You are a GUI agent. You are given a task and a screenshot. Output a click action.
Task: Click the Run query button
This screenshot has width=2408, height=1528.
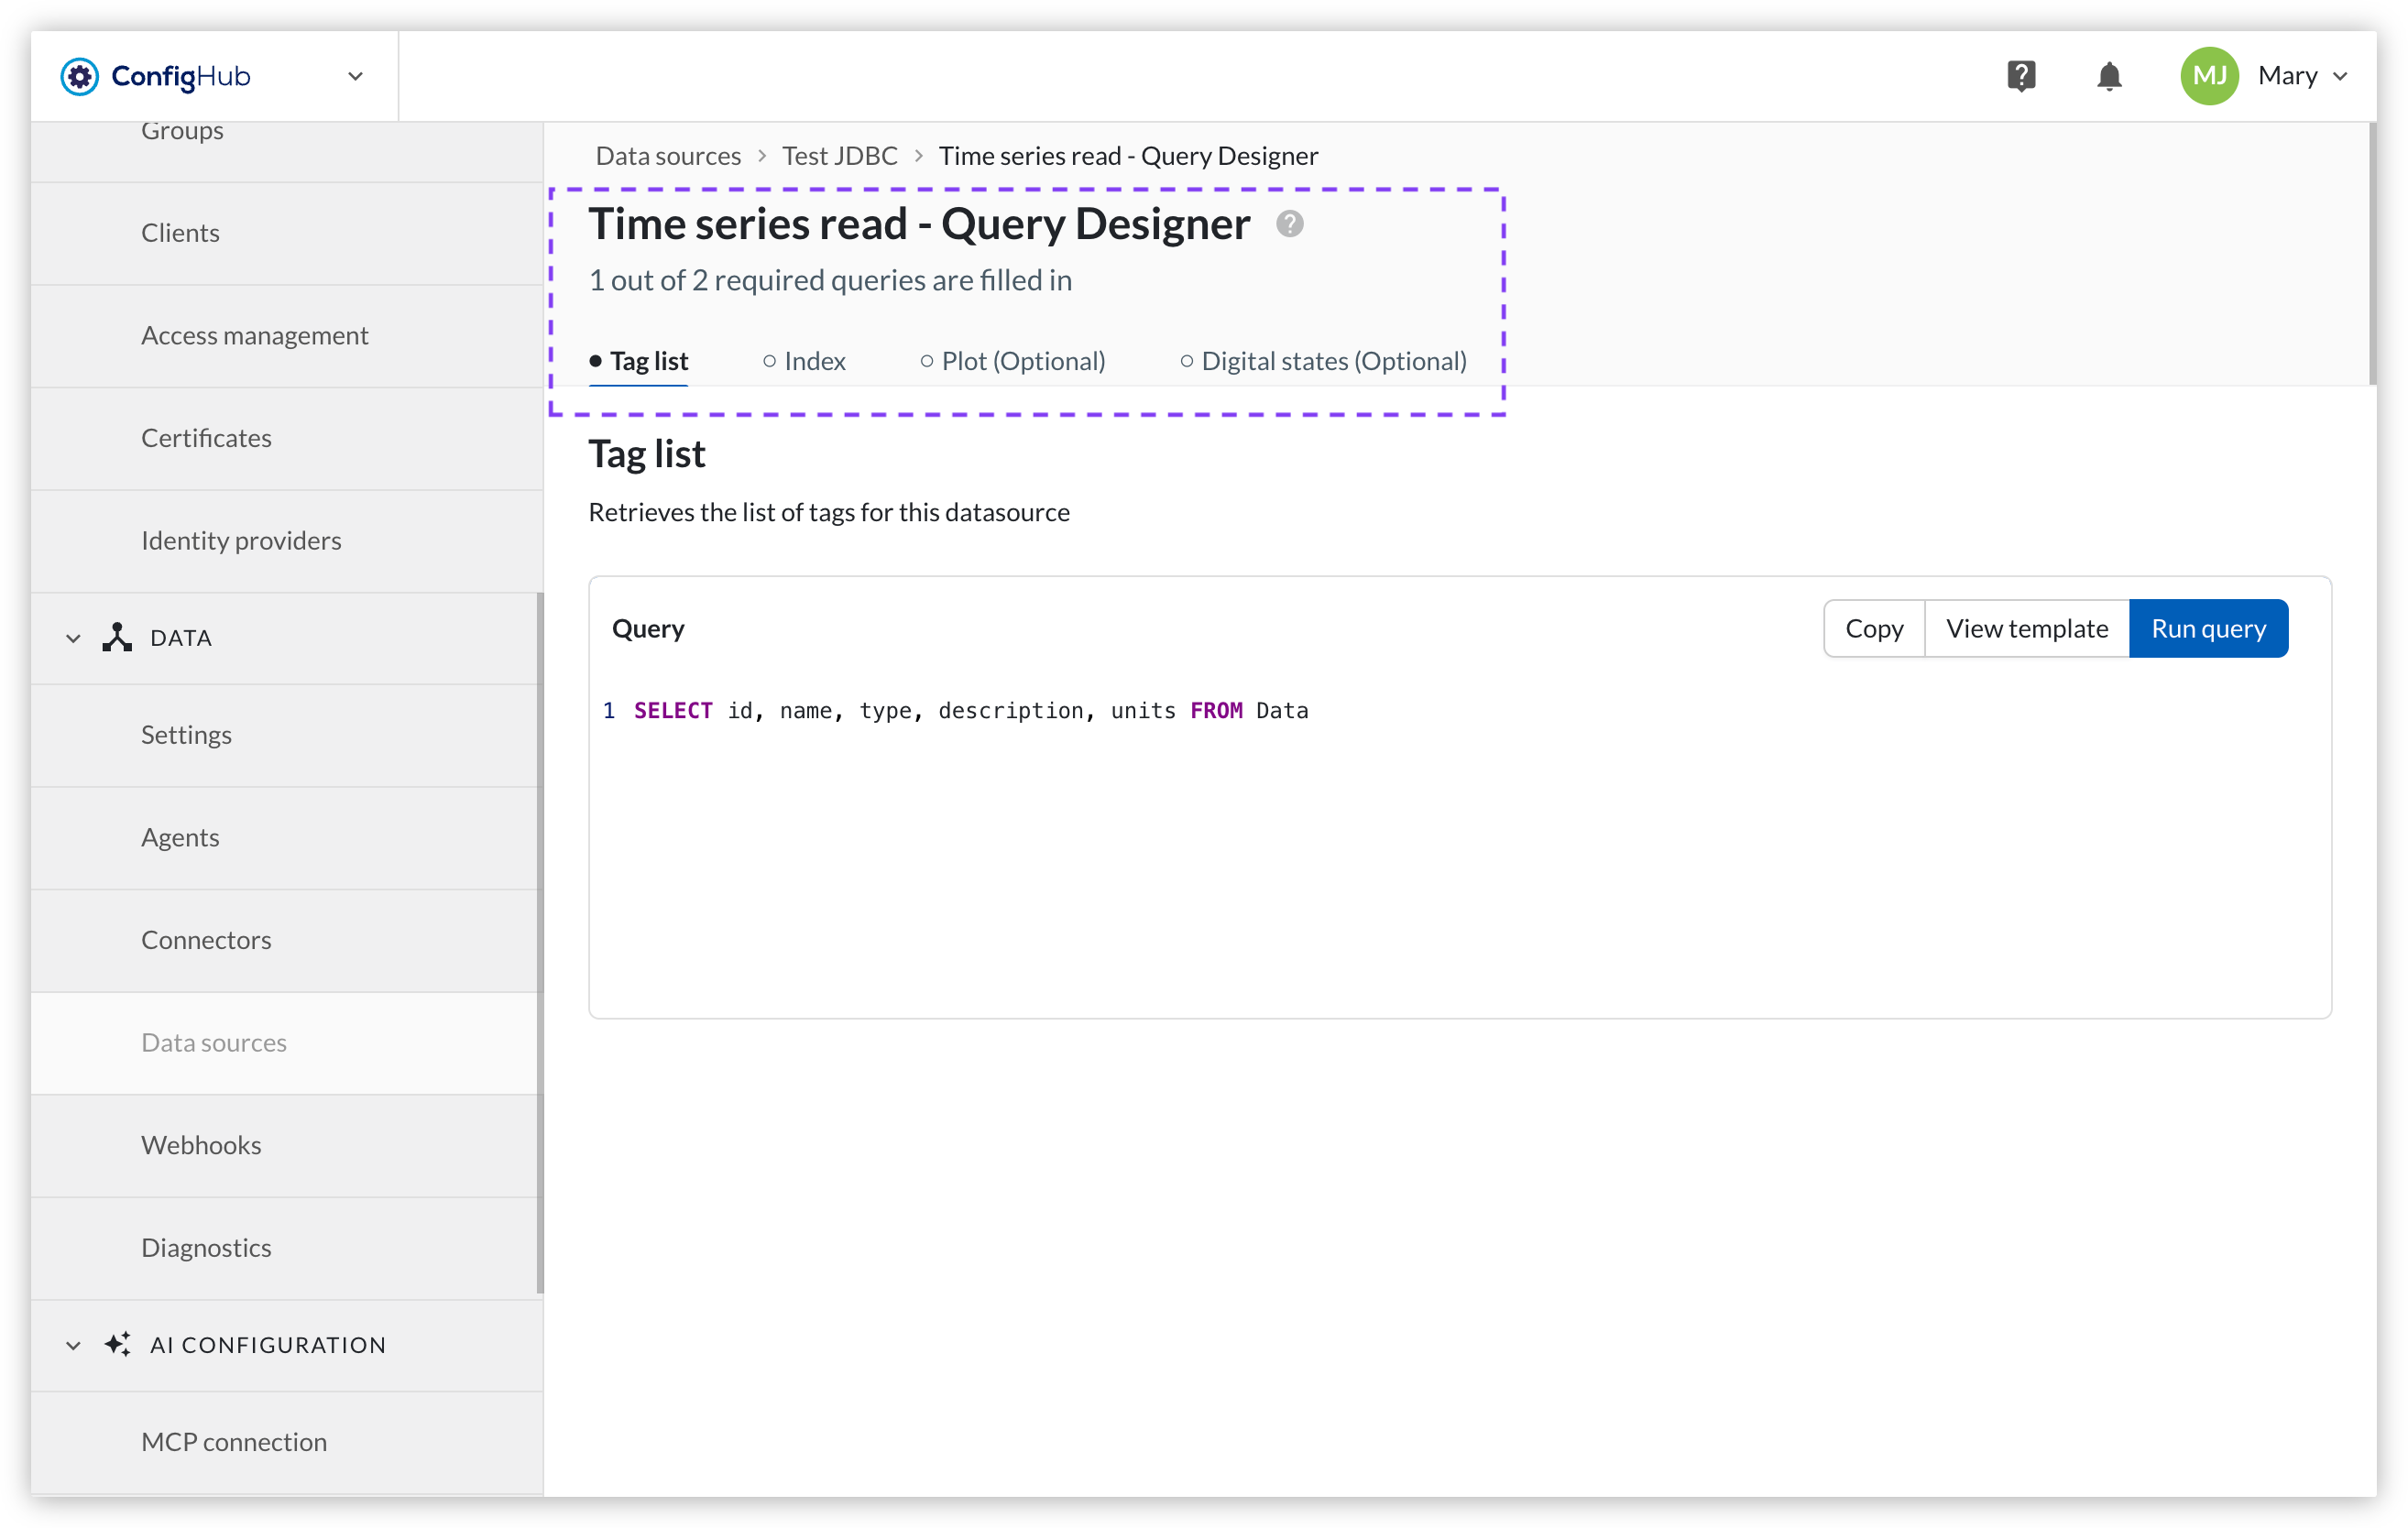click(x=2208, y=628)
